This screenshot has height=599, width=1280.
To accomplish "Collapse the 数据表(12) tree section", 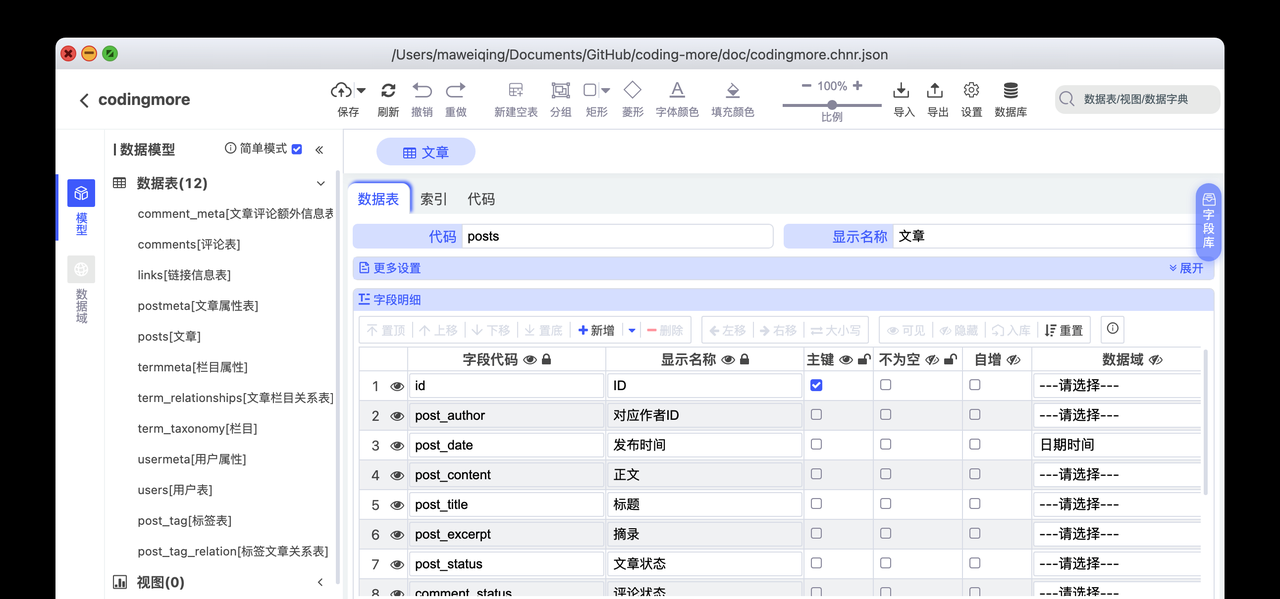I will (320, 183).
